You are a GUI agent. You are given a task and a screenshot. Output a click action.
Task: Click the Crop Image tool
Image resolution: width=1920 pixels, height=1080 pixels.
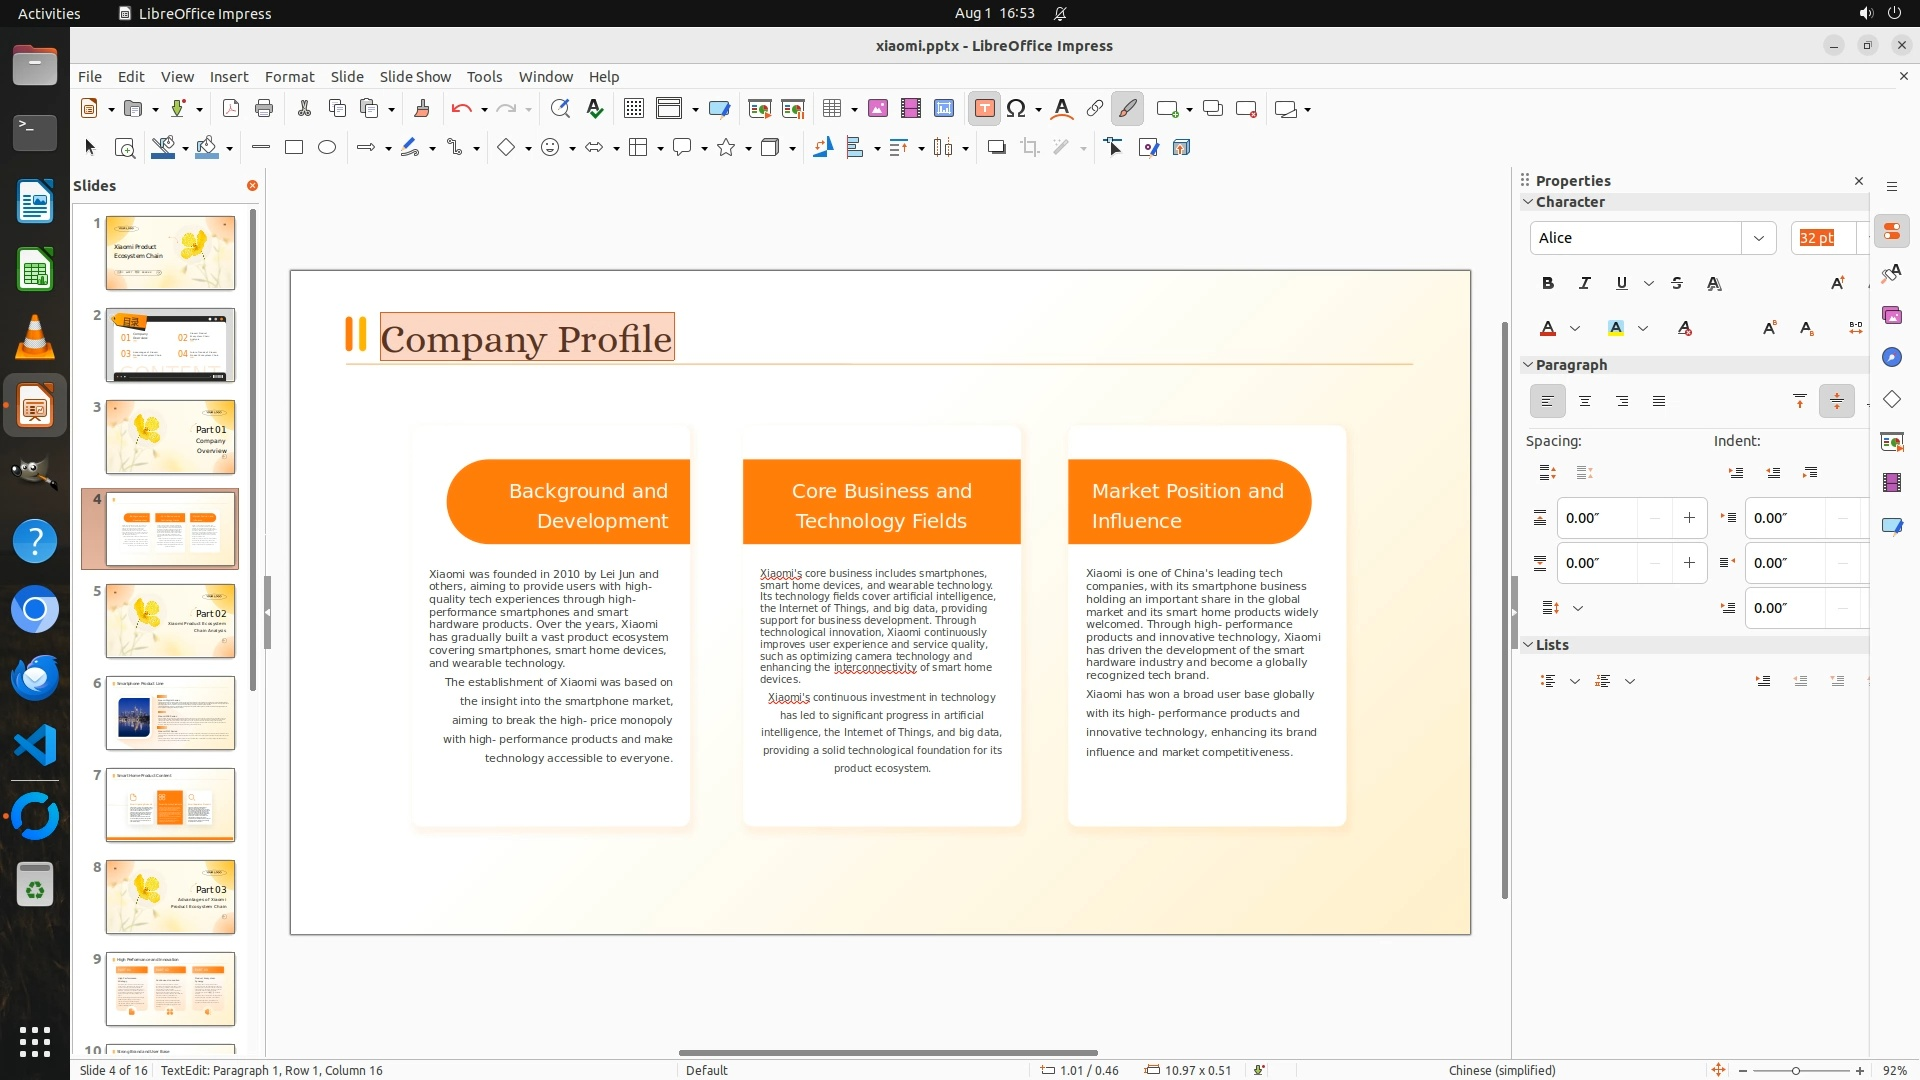tap(1030, 148)
